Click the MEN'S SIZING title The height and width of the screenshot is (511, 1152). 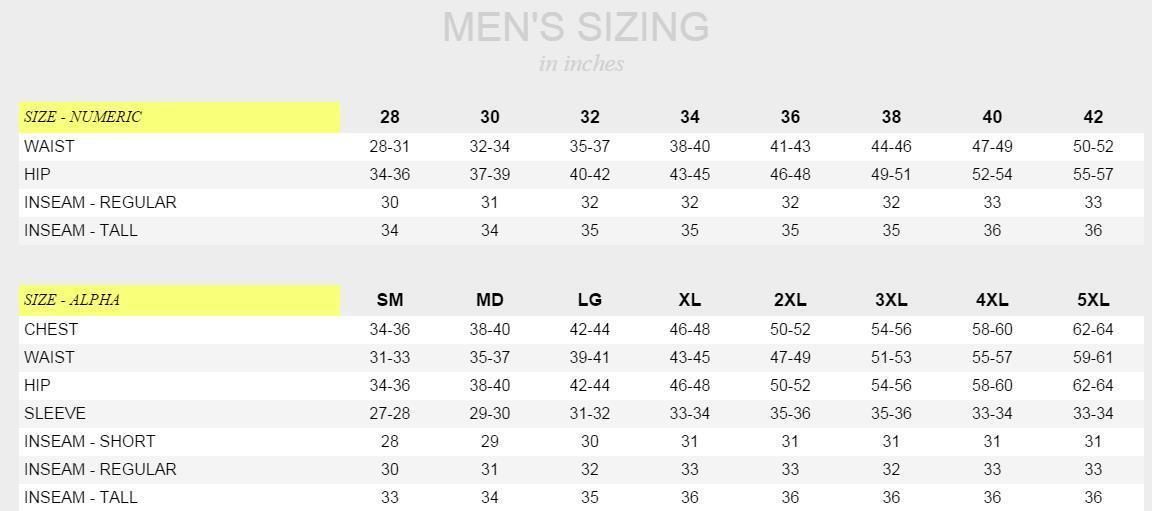point(576,27)
